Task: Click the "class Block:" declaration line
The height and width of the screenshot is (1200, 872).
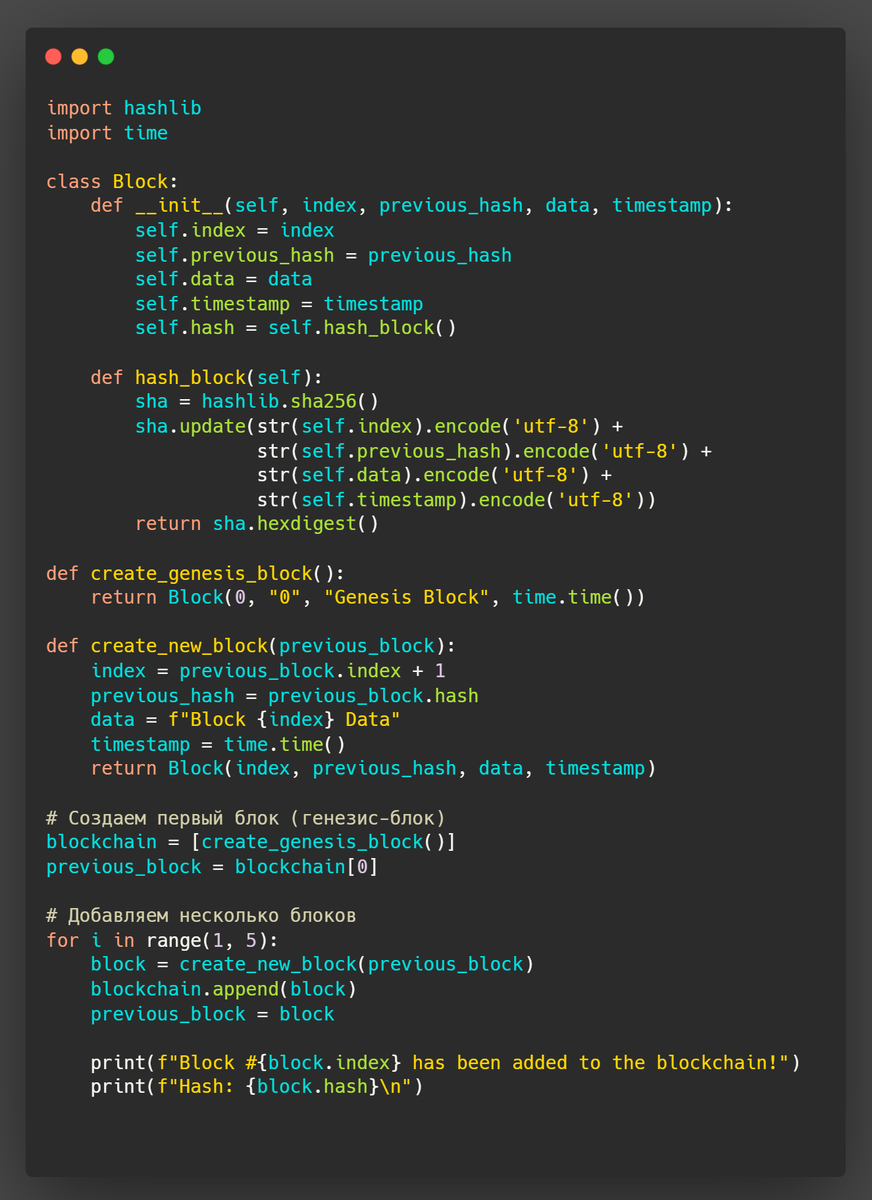Action: pos(112,182)
